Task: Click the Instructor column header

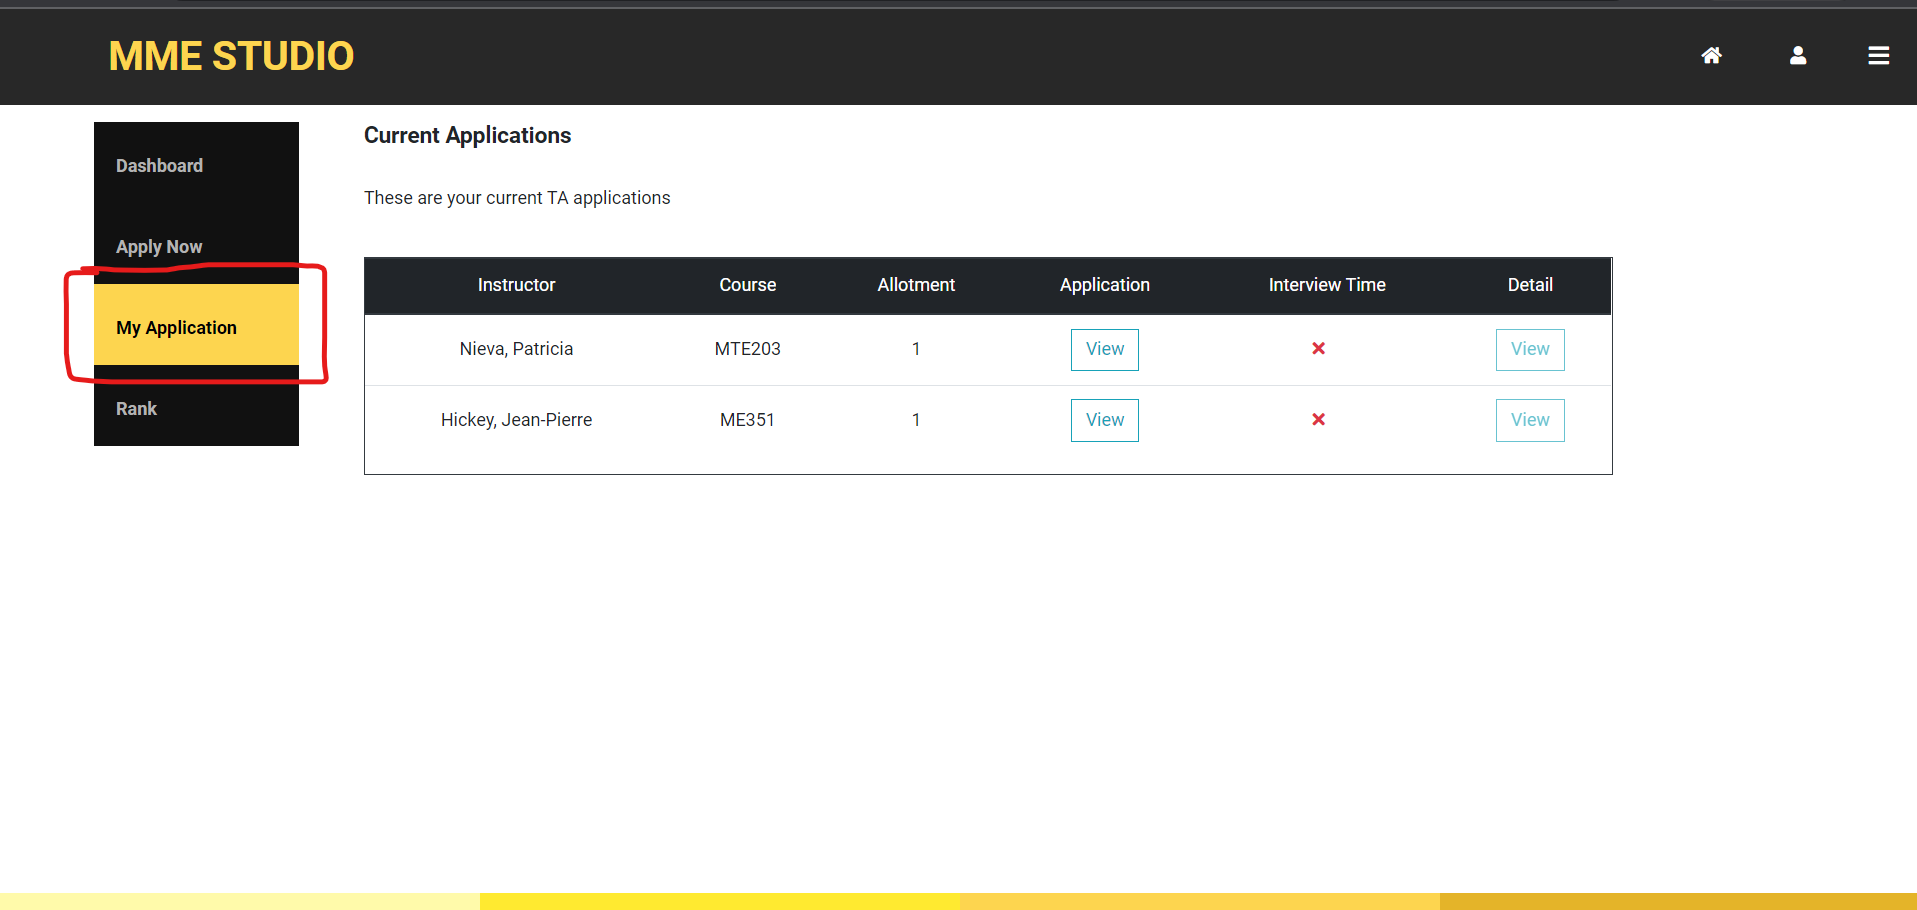Action: pyautogui.click(x=516, y=285)
